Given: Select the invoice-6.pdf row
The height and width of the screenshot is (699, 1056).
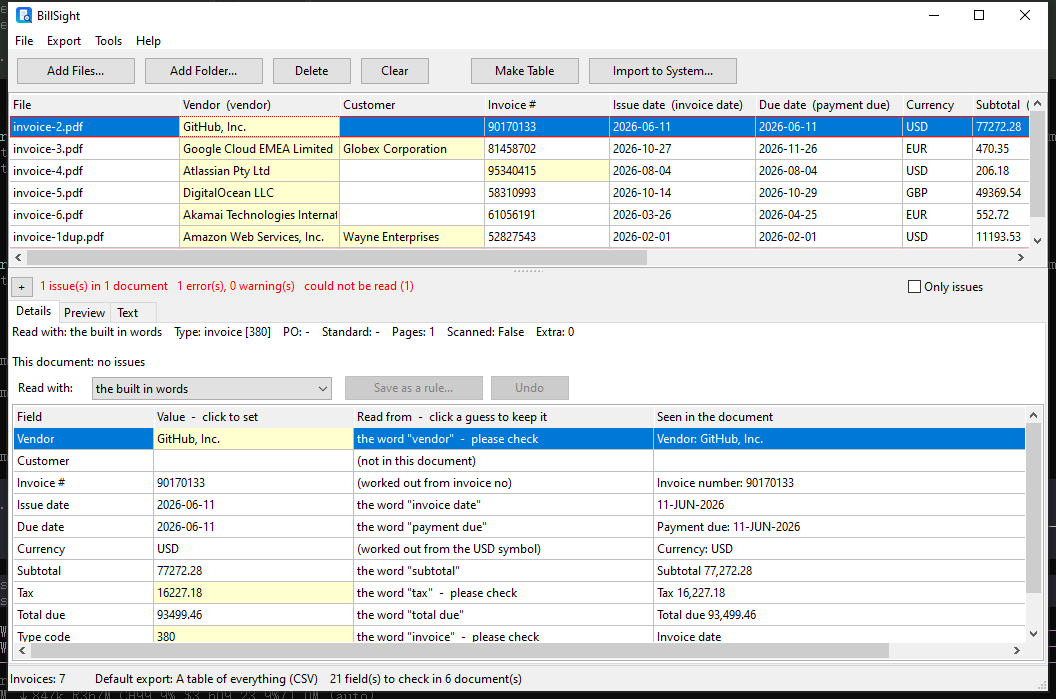Looking at the screenshot, I should click(x=519, y=215).
